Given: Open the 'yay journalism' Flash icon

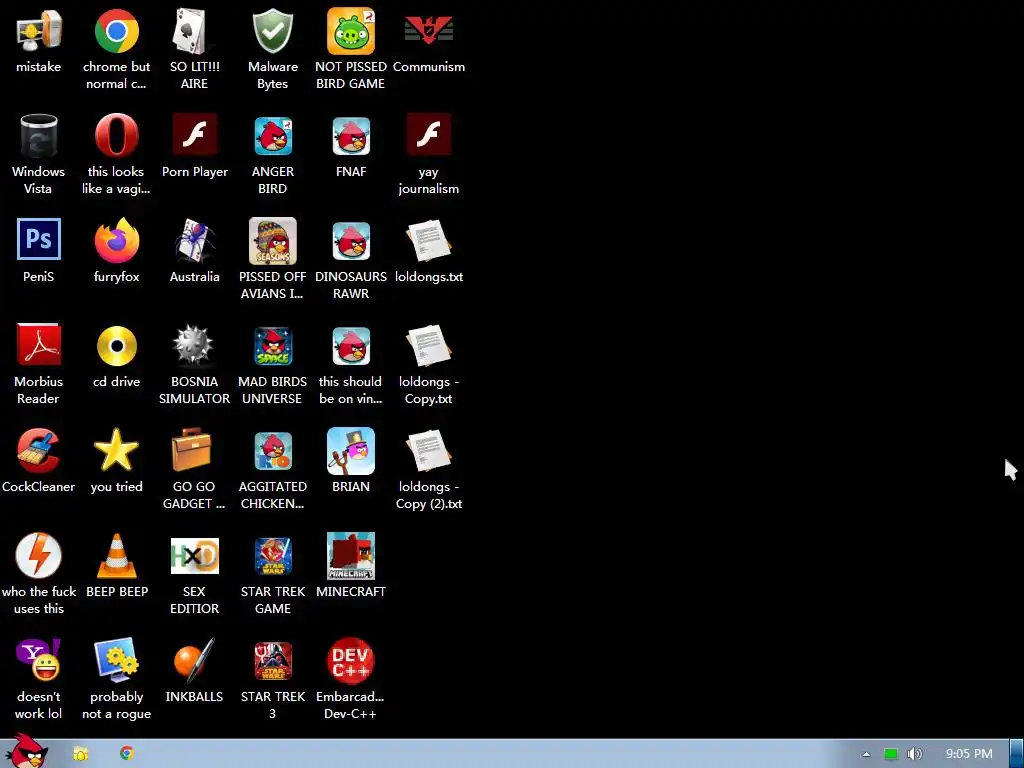Looking at the screenshot, I should (x=428, y=135).
